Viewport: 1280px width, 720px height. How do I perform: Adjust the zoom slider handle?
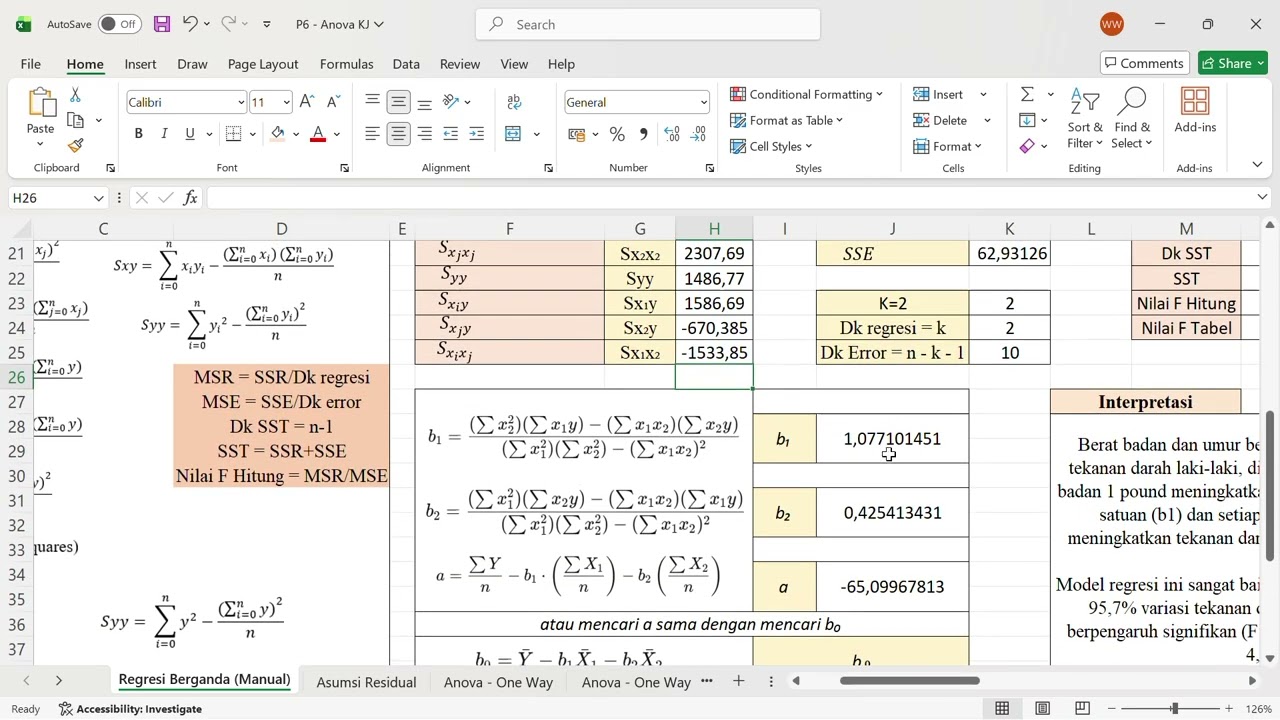click(x=1175, y=709)
